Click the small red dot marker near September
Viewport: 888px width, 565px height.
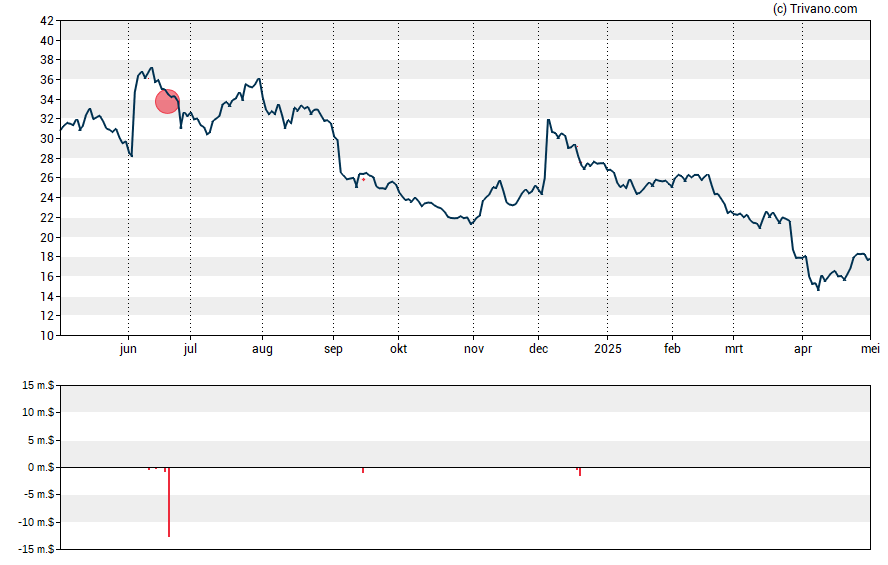point(364,179)
